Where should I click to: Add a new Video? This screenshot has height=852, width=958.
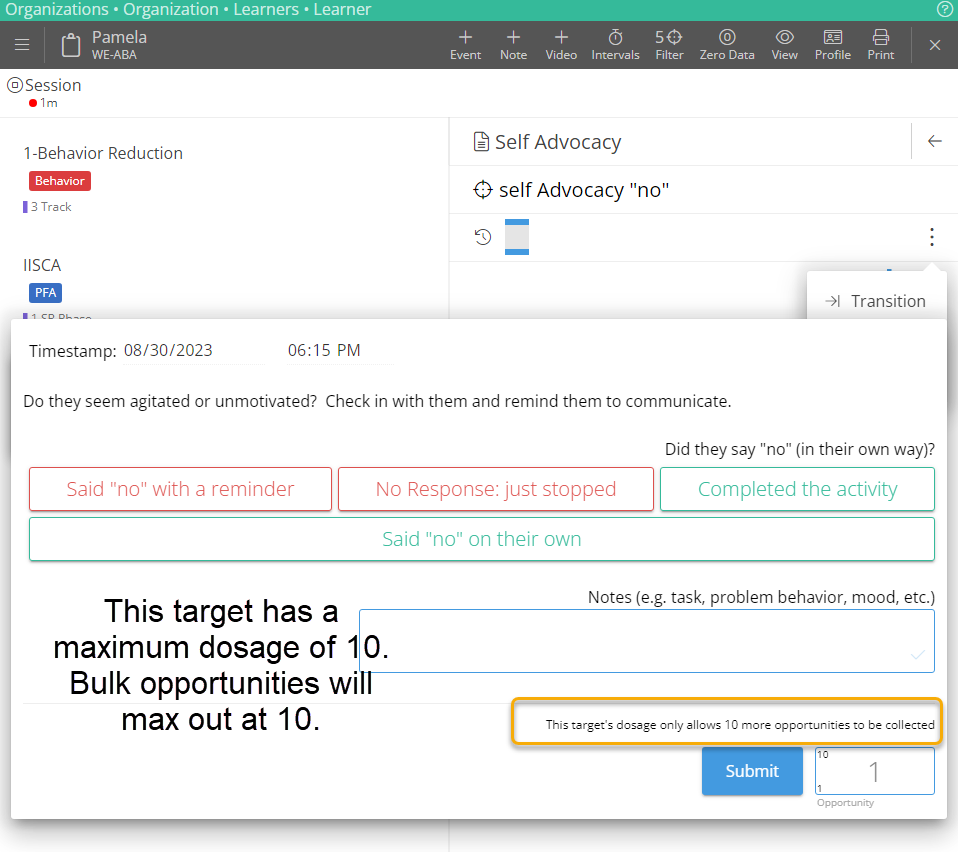click(561, 45)
